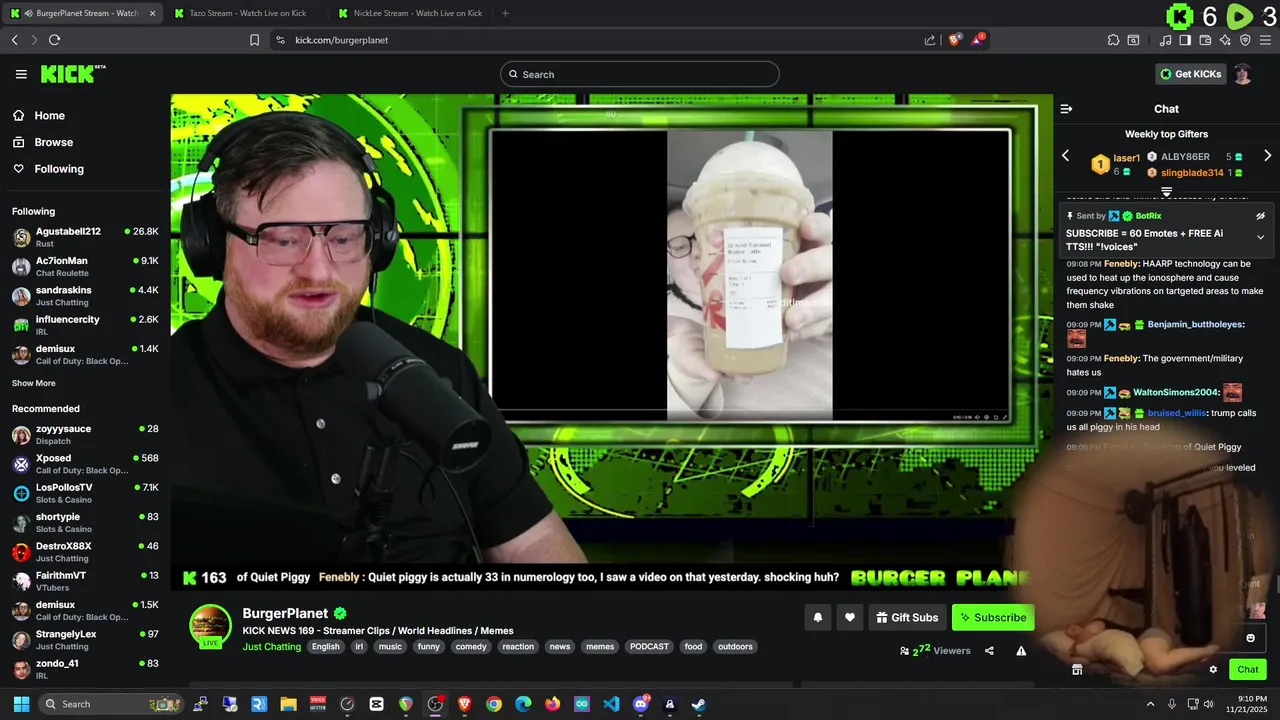Screen dimensions: 1280x720
Task: Open sandraskins channel in Following
Action: 85,296
